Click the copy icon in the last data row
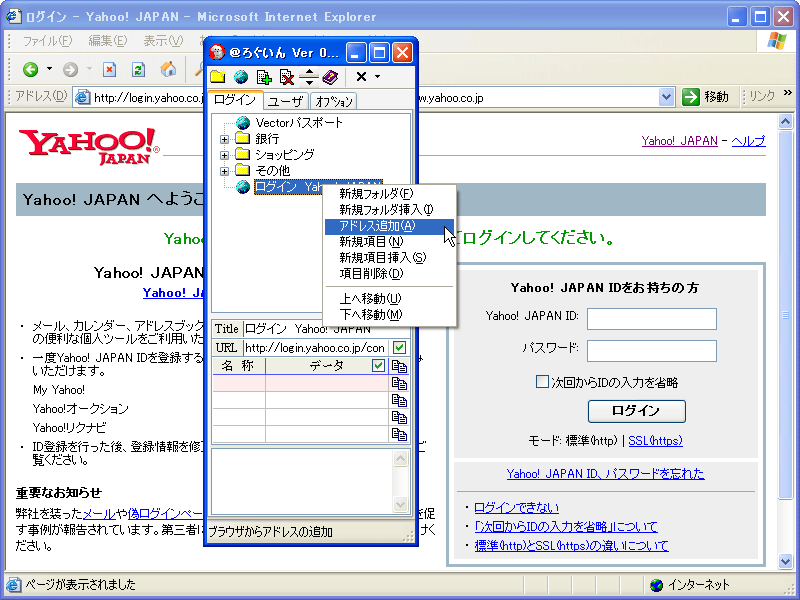 click(399, 434)
